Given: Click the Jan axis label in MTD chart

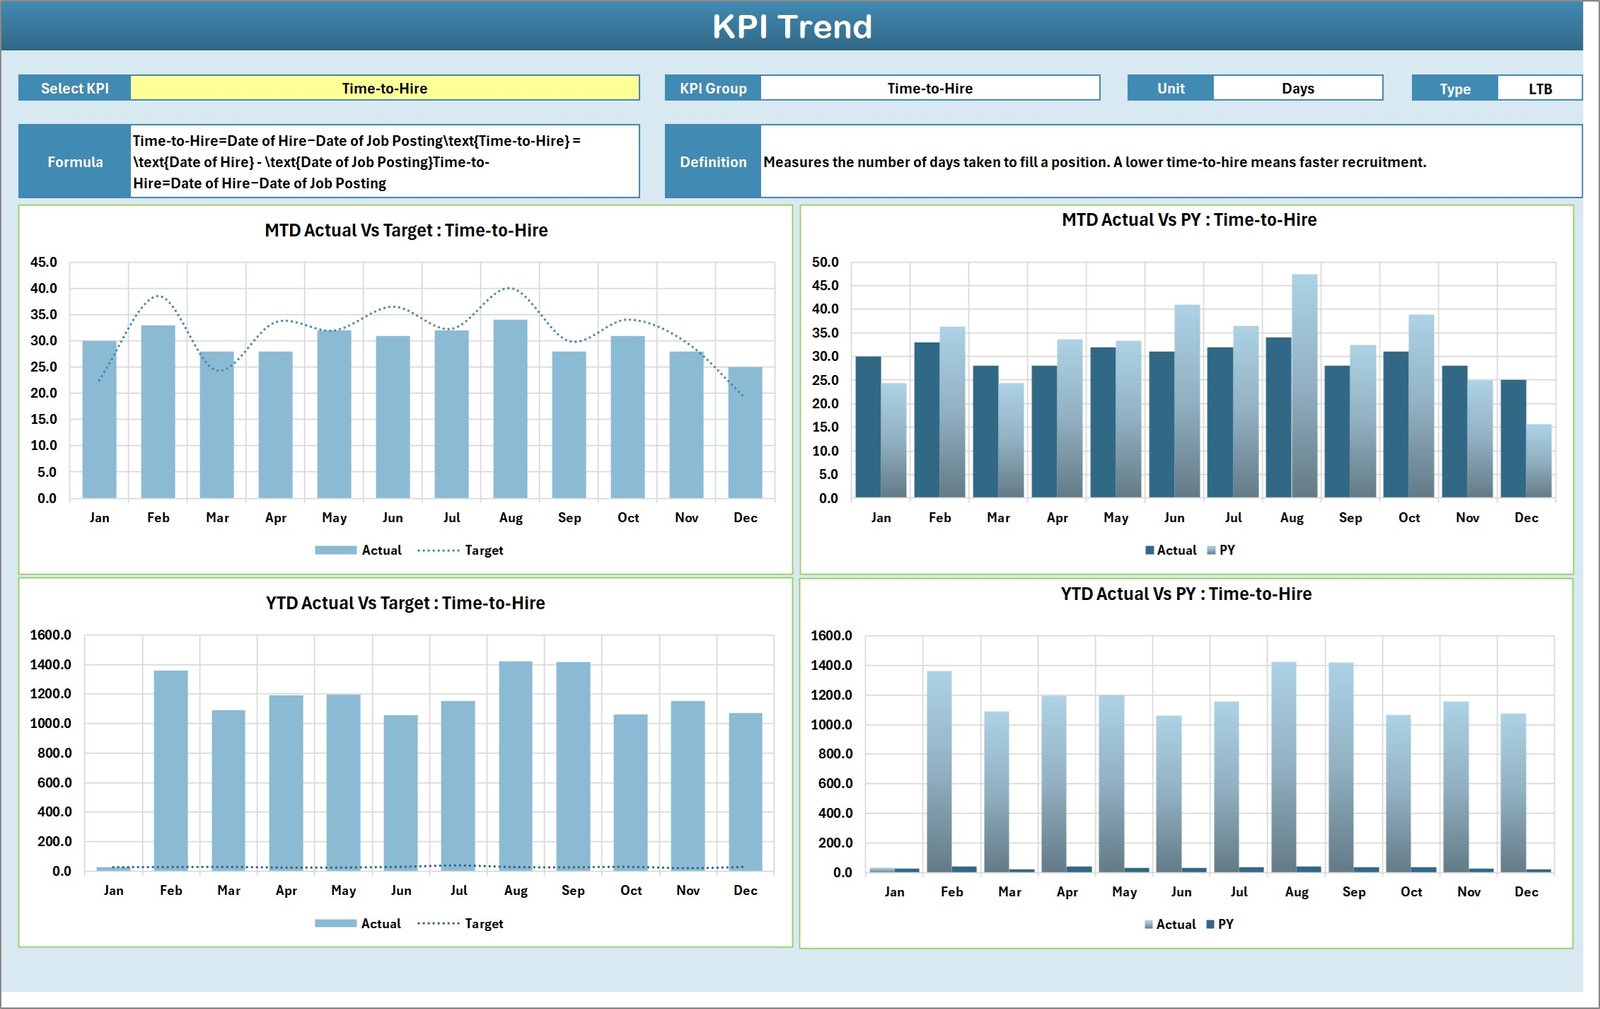Looking at the screenshot, I should [99, 518].
